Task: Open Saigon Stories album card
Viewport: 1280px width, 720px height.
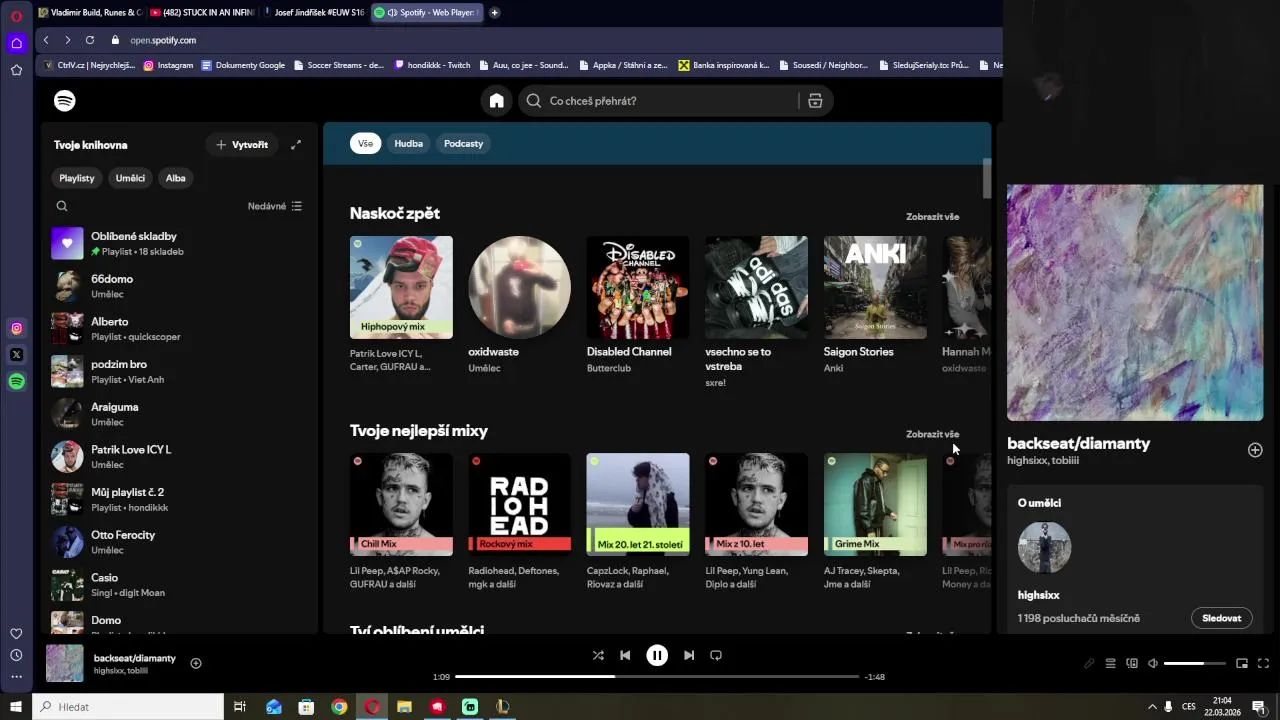Action: (x=875, y=304)
